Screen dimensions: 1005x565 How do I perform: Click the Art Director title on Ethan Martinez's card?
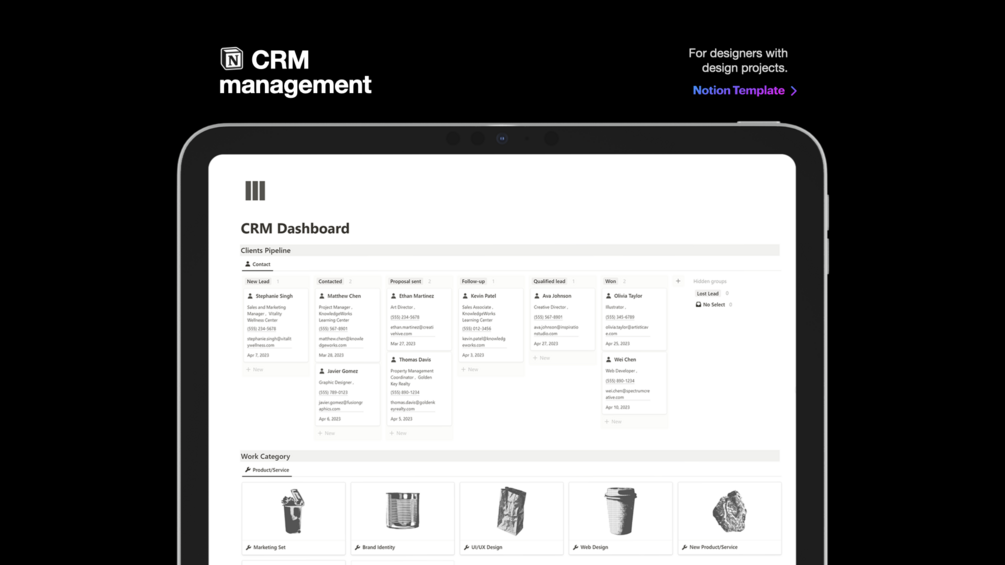(403, 307)
